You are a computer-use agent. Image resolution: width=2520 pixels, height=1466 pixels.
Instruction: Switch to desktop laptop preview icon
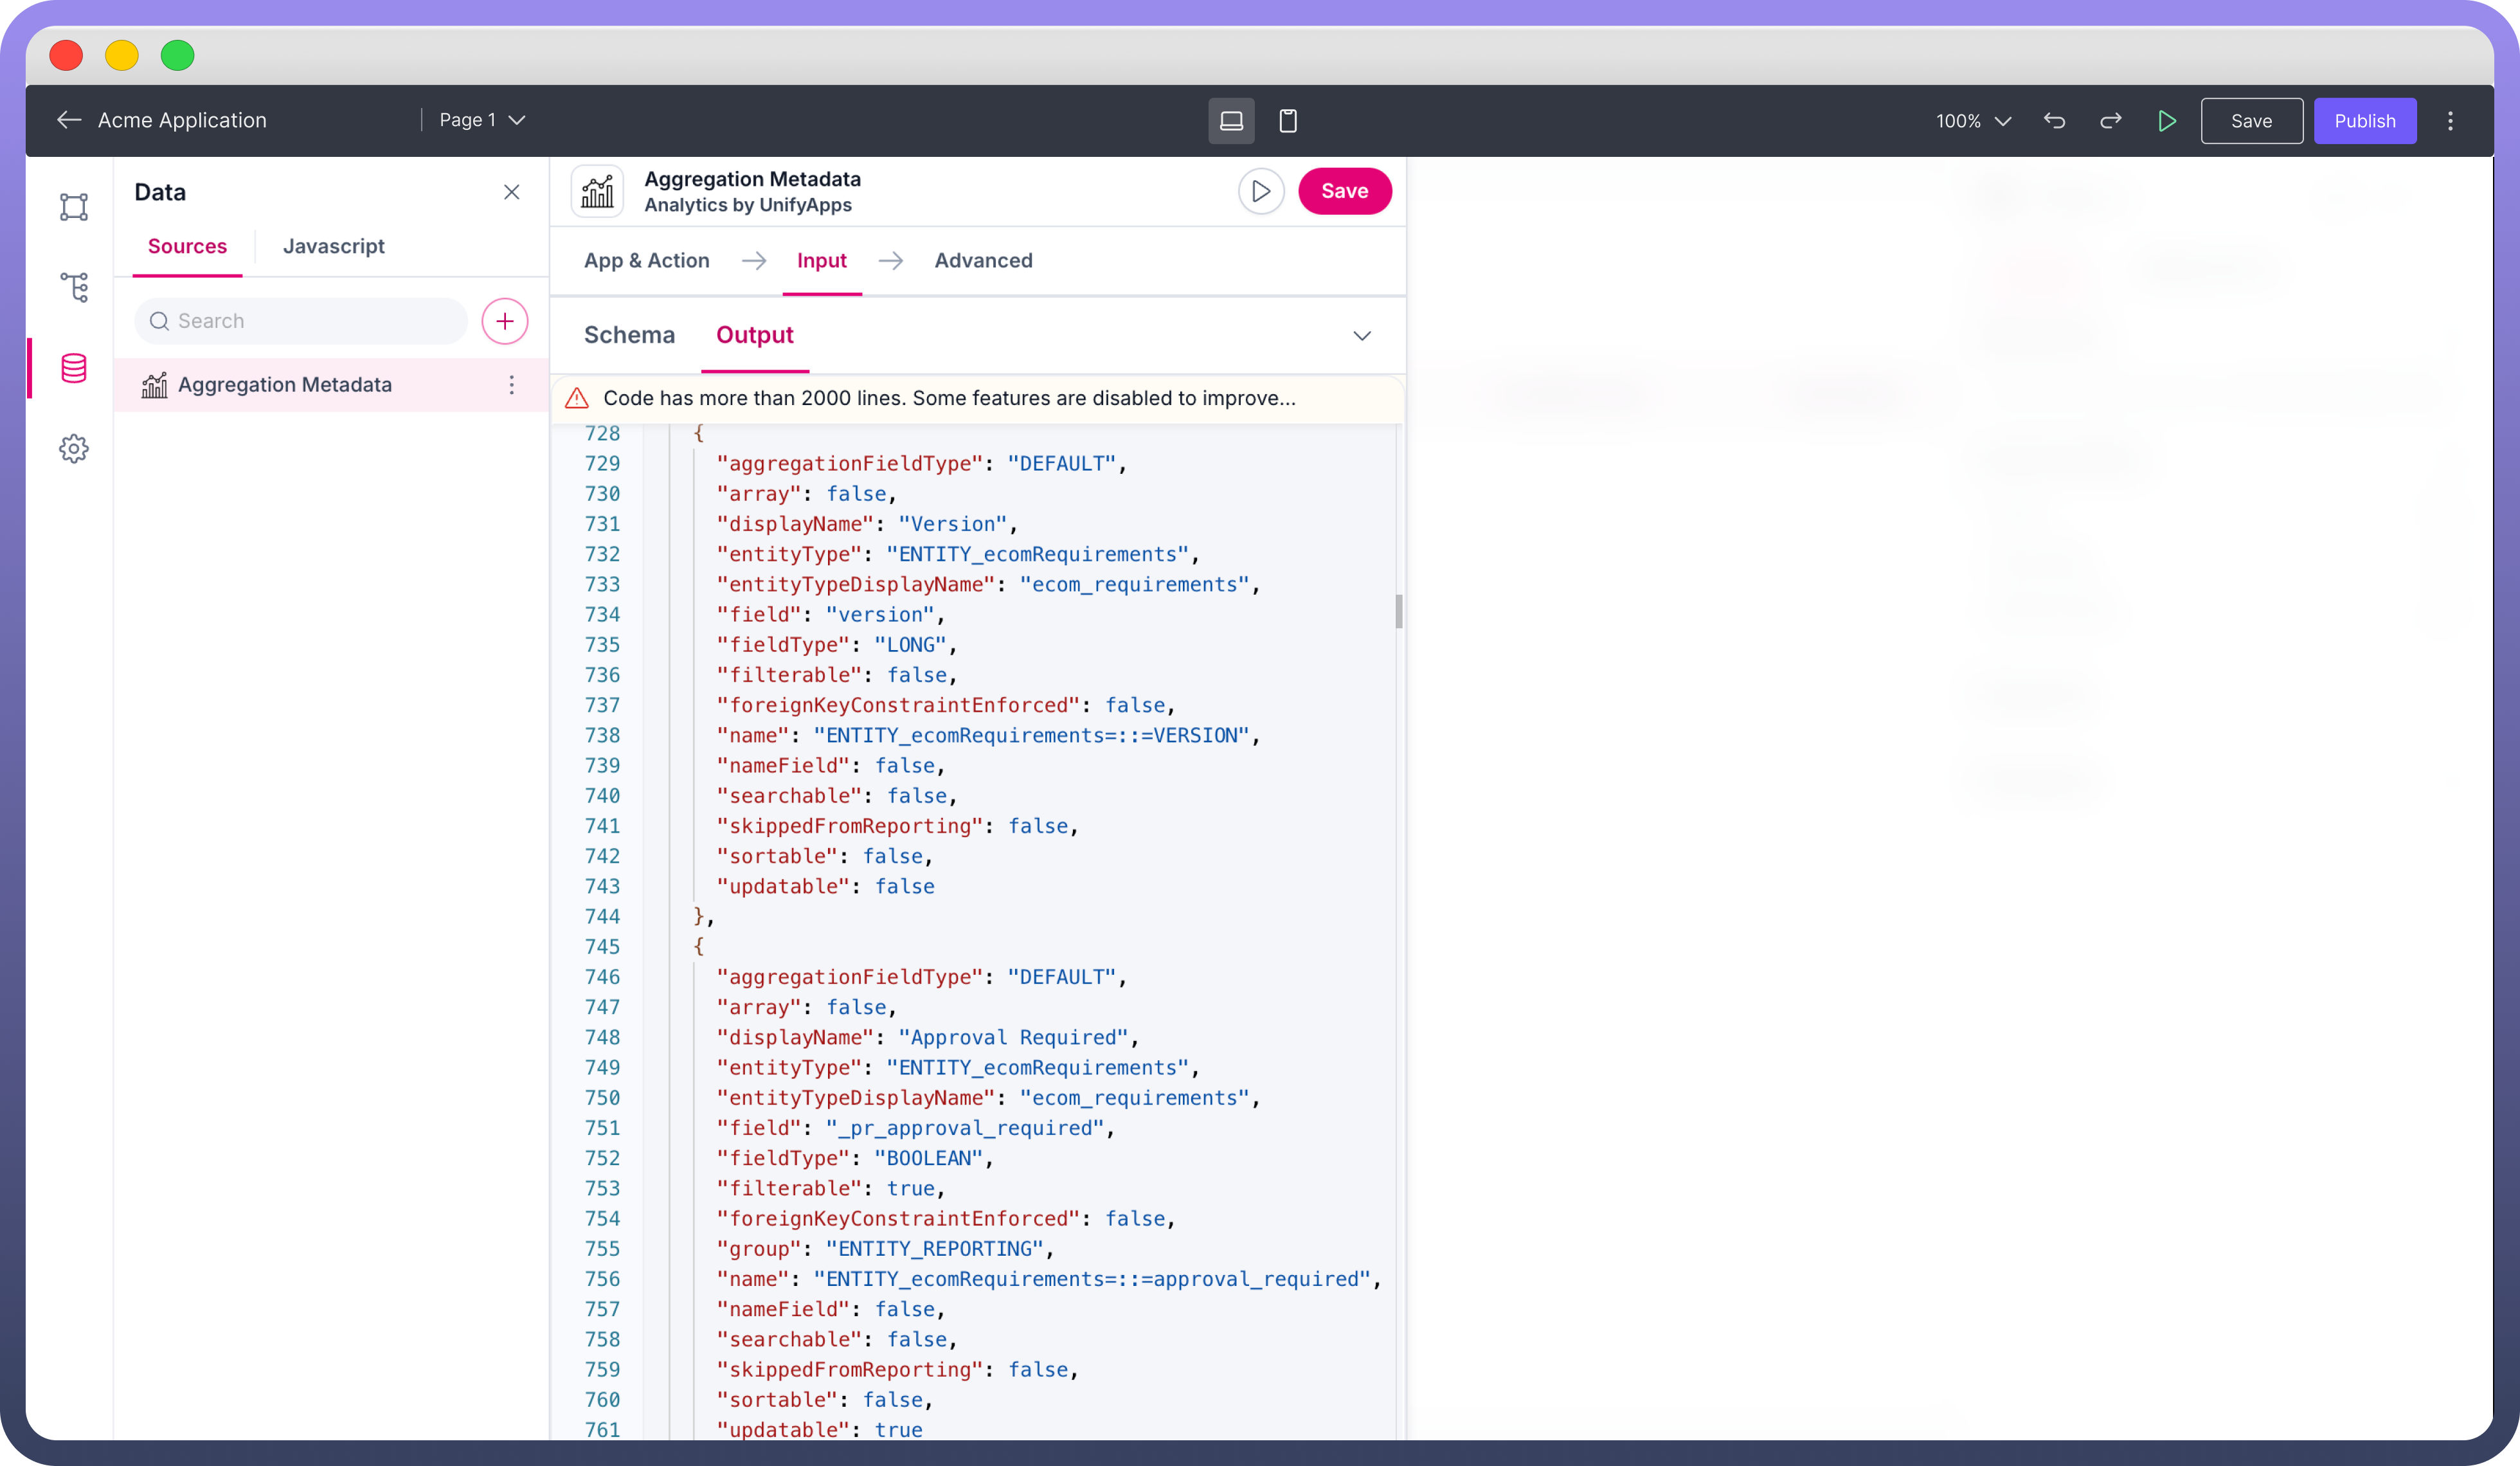(x=1231, y=121)
